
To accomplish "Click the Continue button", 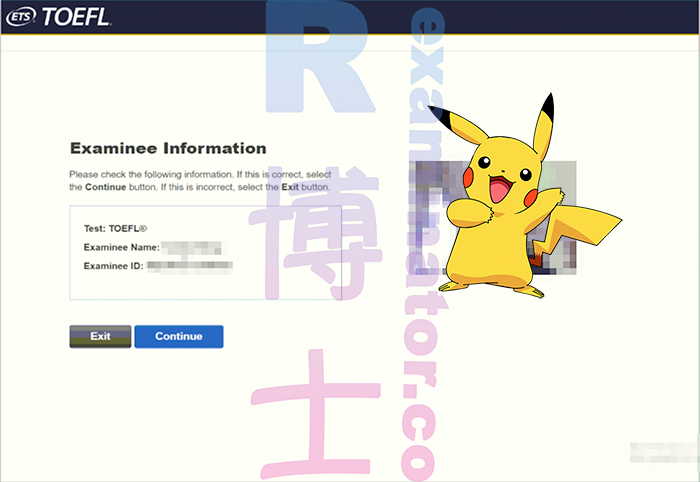I will [179, 337].
